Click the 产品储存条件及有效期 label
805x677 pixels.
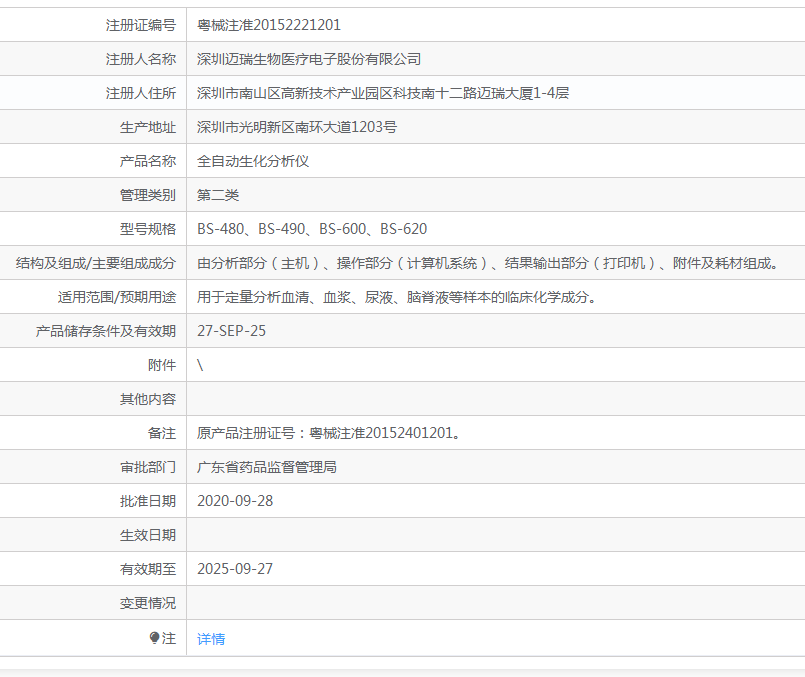point(106,331)
